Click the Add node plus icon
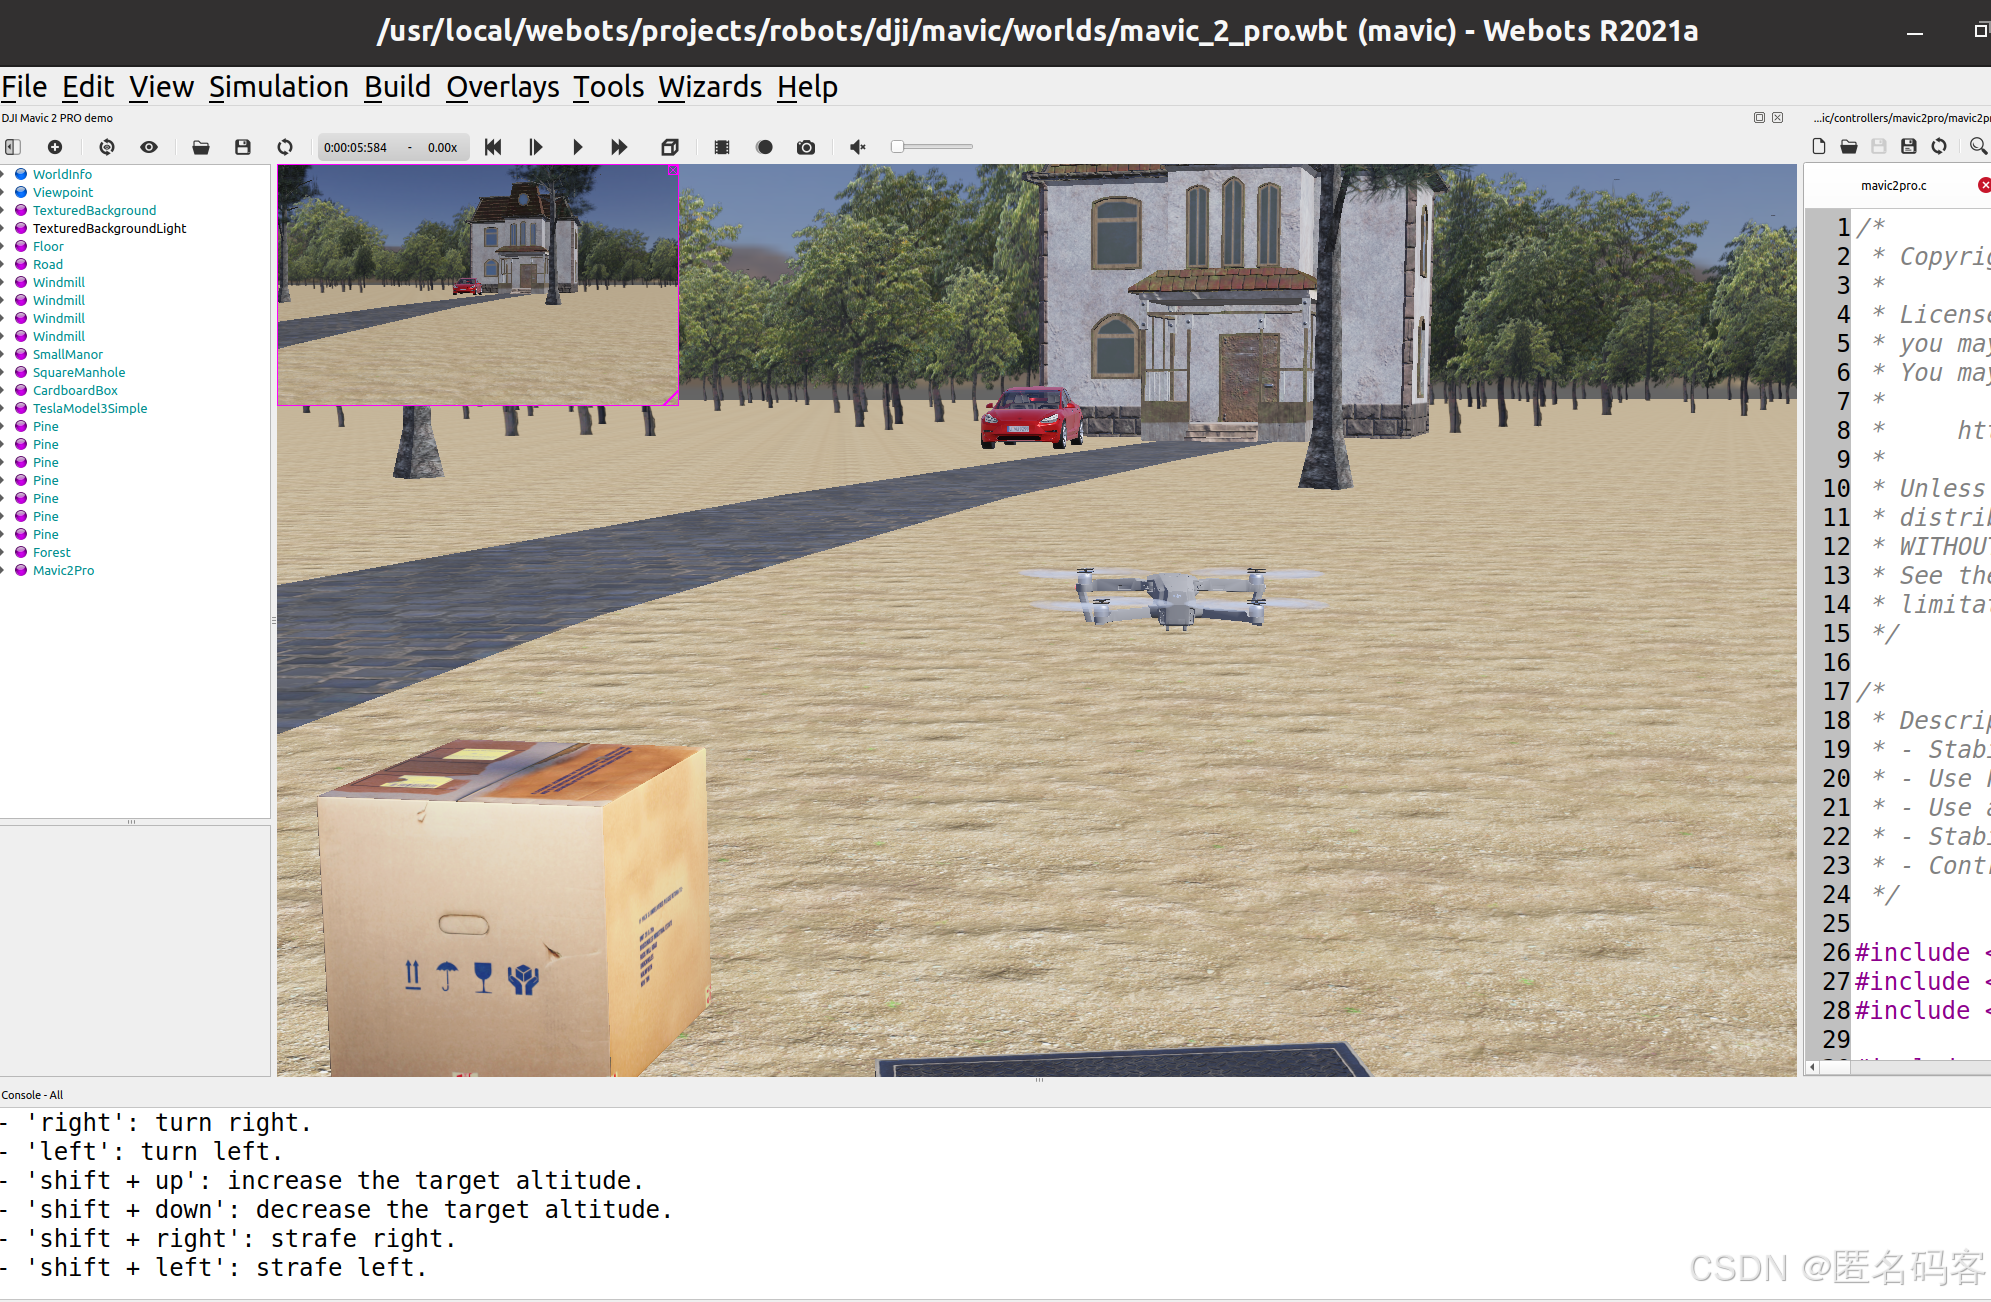The height and width of the screenshot is (1302, 1991). click(55, 147)
